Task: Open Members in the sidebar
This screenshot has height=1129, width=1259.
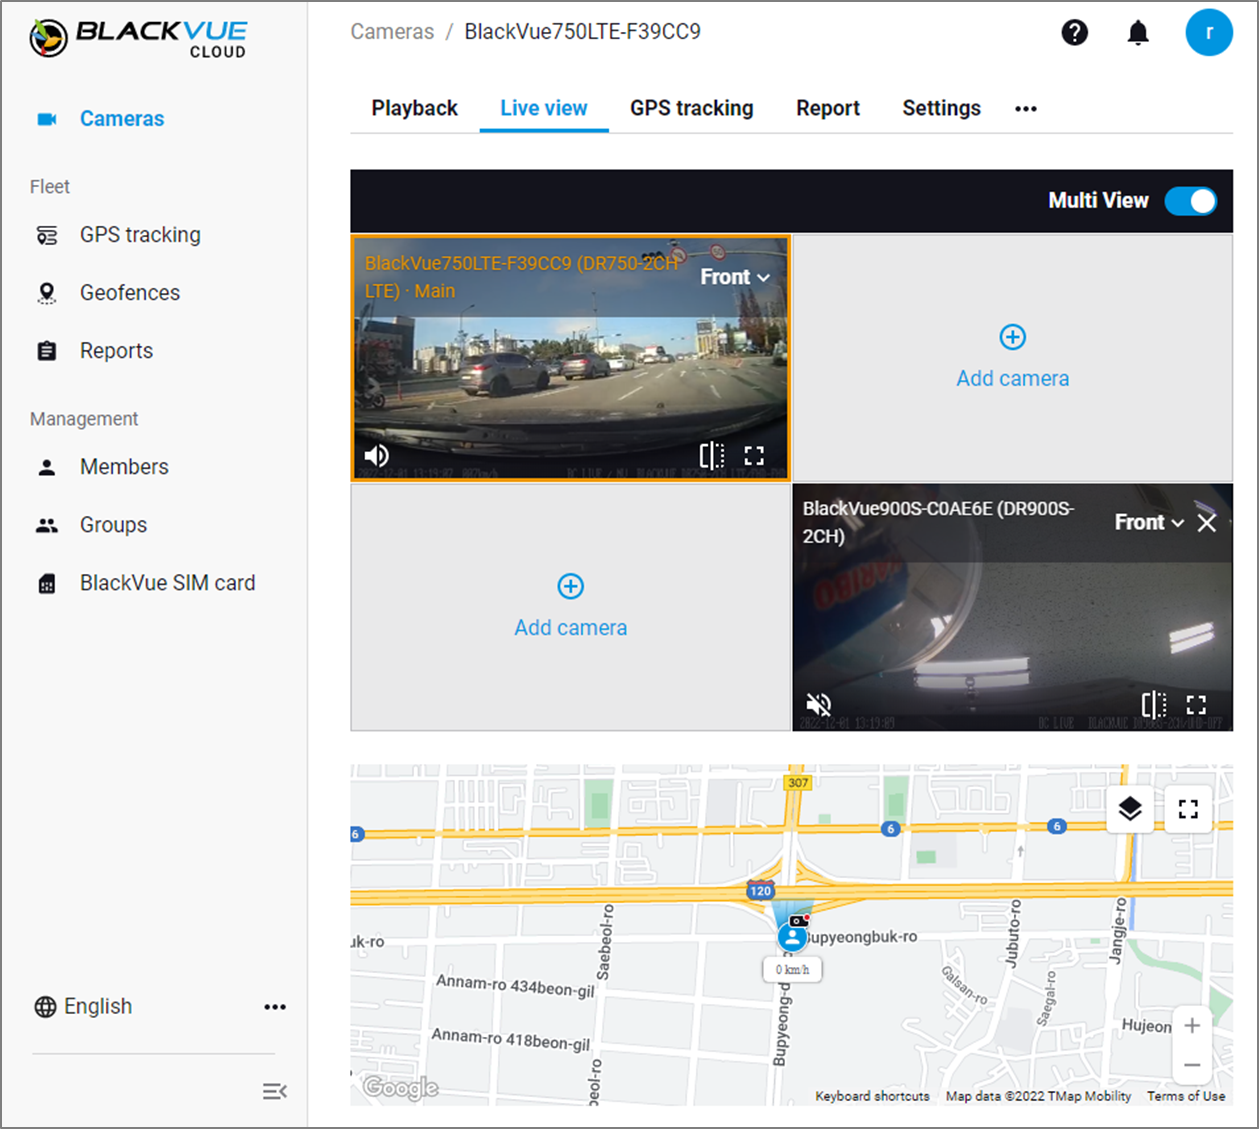Action: click(x=124, y=467)
